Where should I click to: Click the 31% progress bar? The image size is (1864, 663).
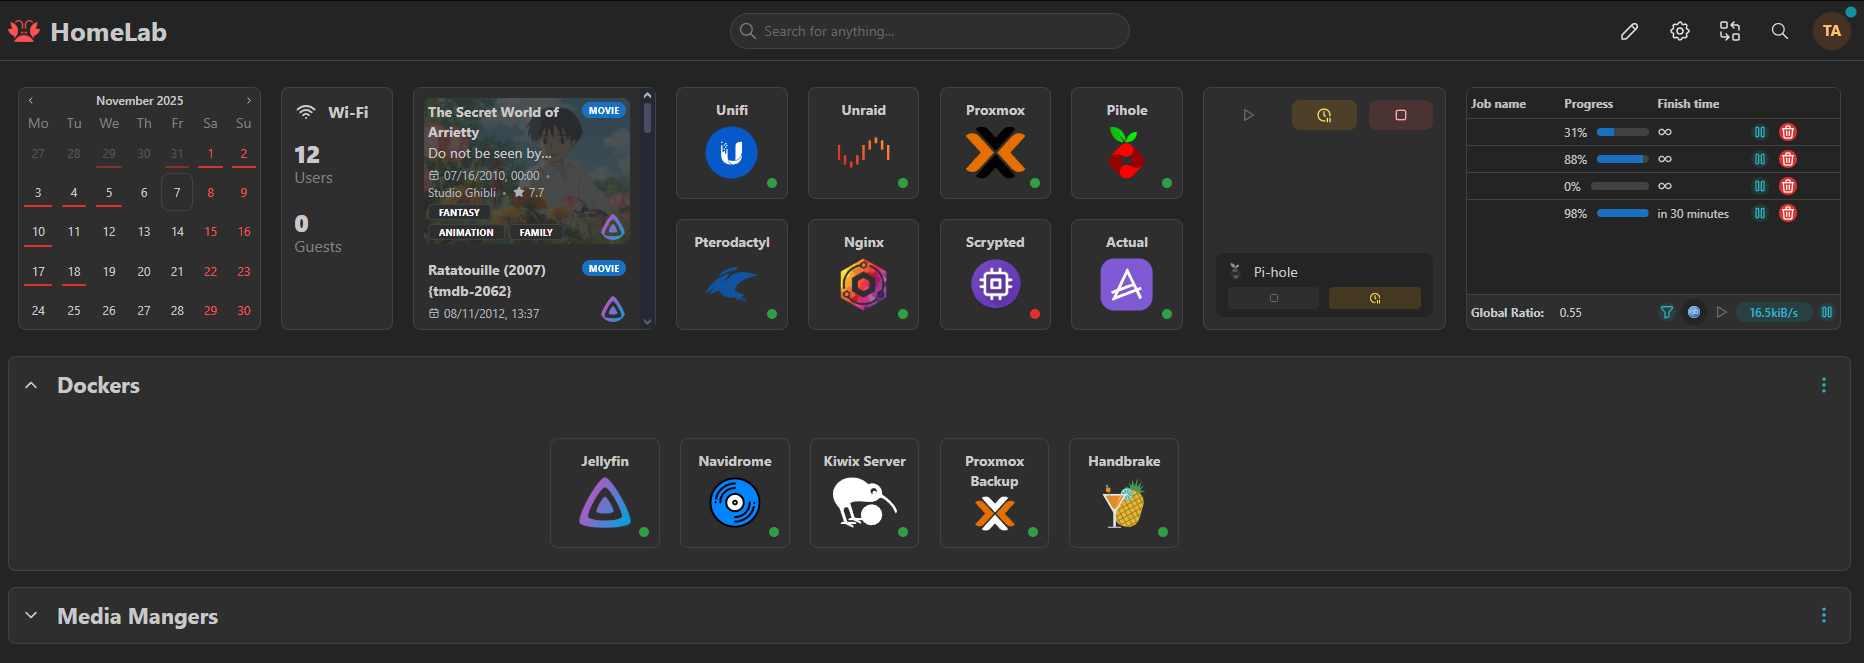click(1622, 132)
